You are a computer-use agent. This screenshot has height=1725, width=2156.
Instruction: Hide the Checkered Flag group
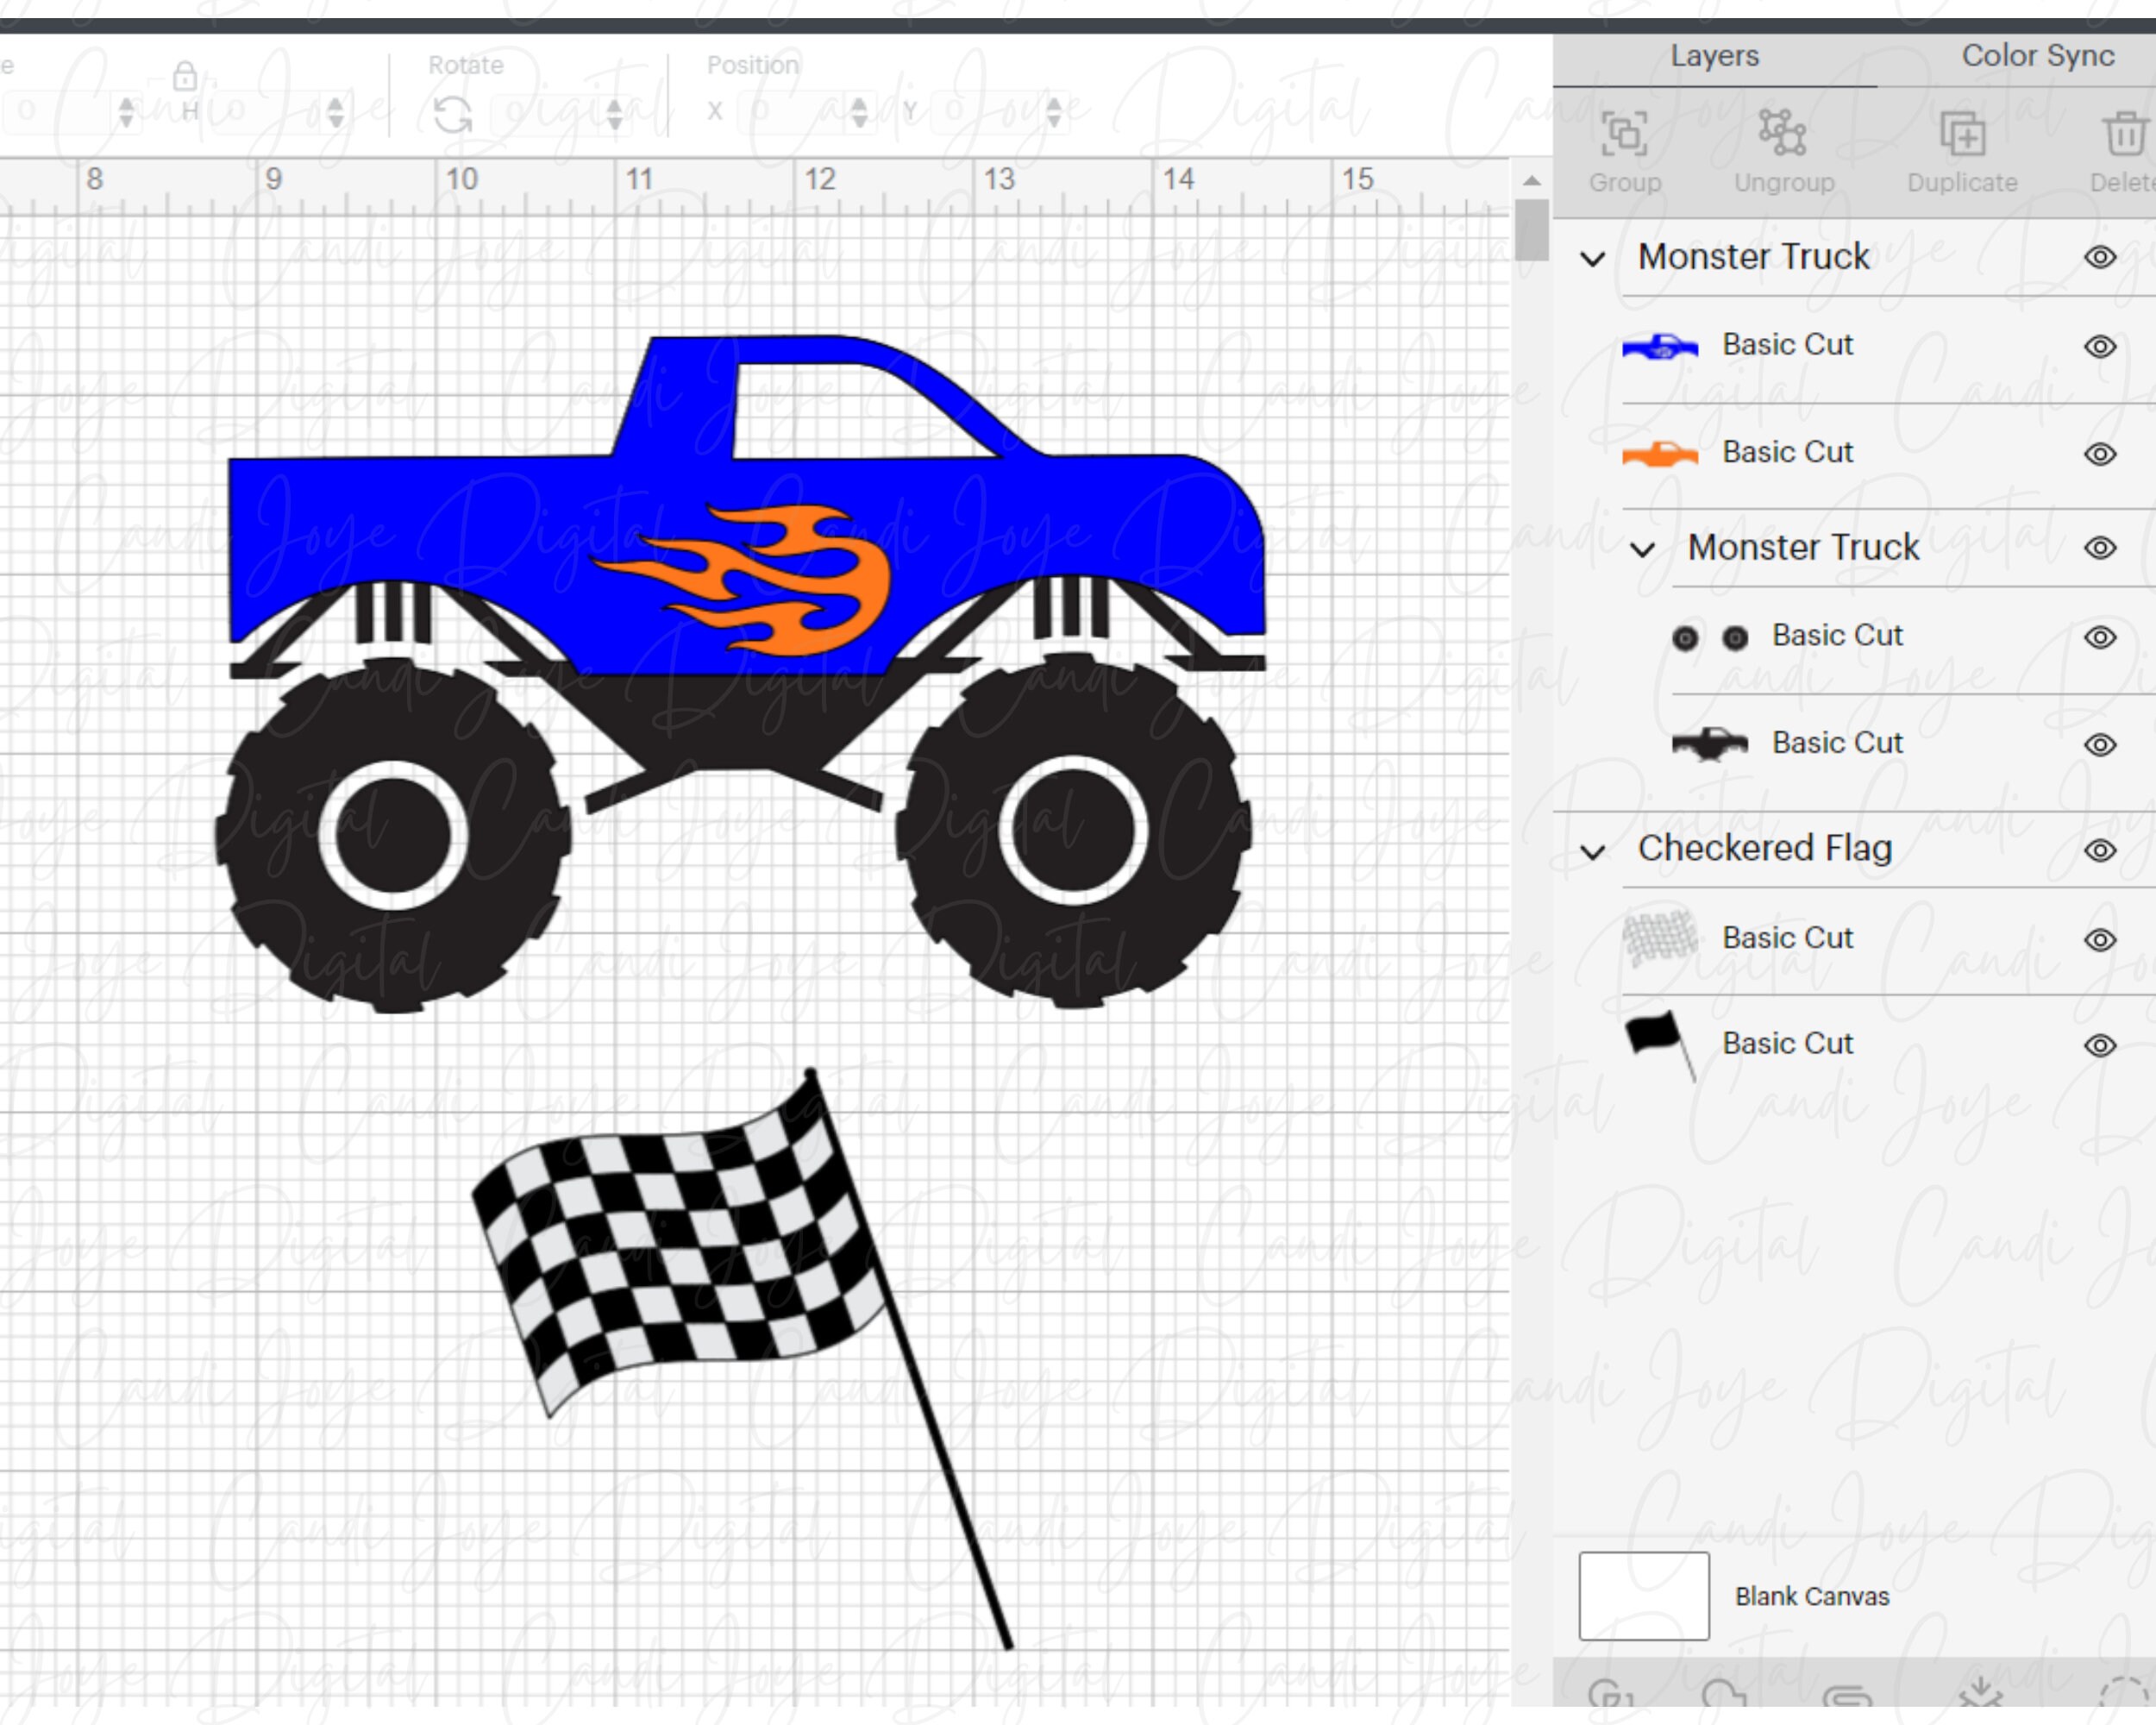click(2099, 849)
